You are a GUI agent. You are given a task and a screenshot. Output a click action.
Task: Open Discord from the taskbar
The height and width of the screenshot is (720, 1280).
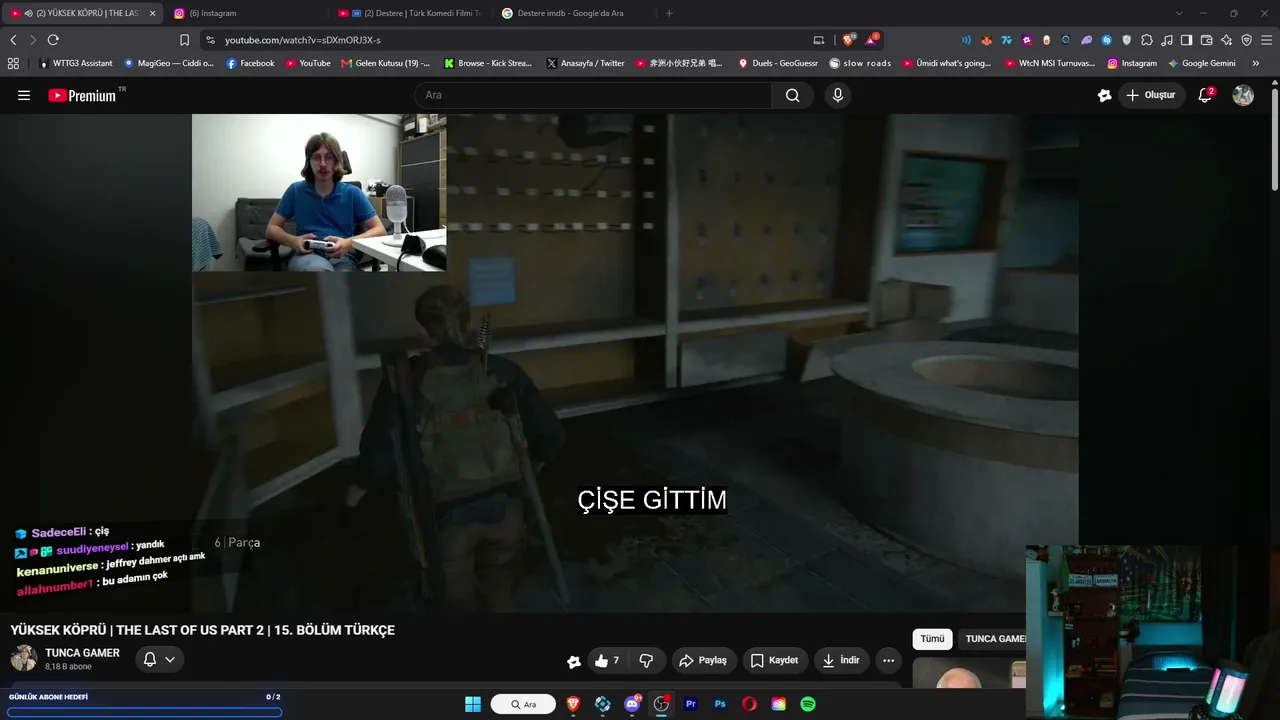pyautogui.click(x=632, y=704)
